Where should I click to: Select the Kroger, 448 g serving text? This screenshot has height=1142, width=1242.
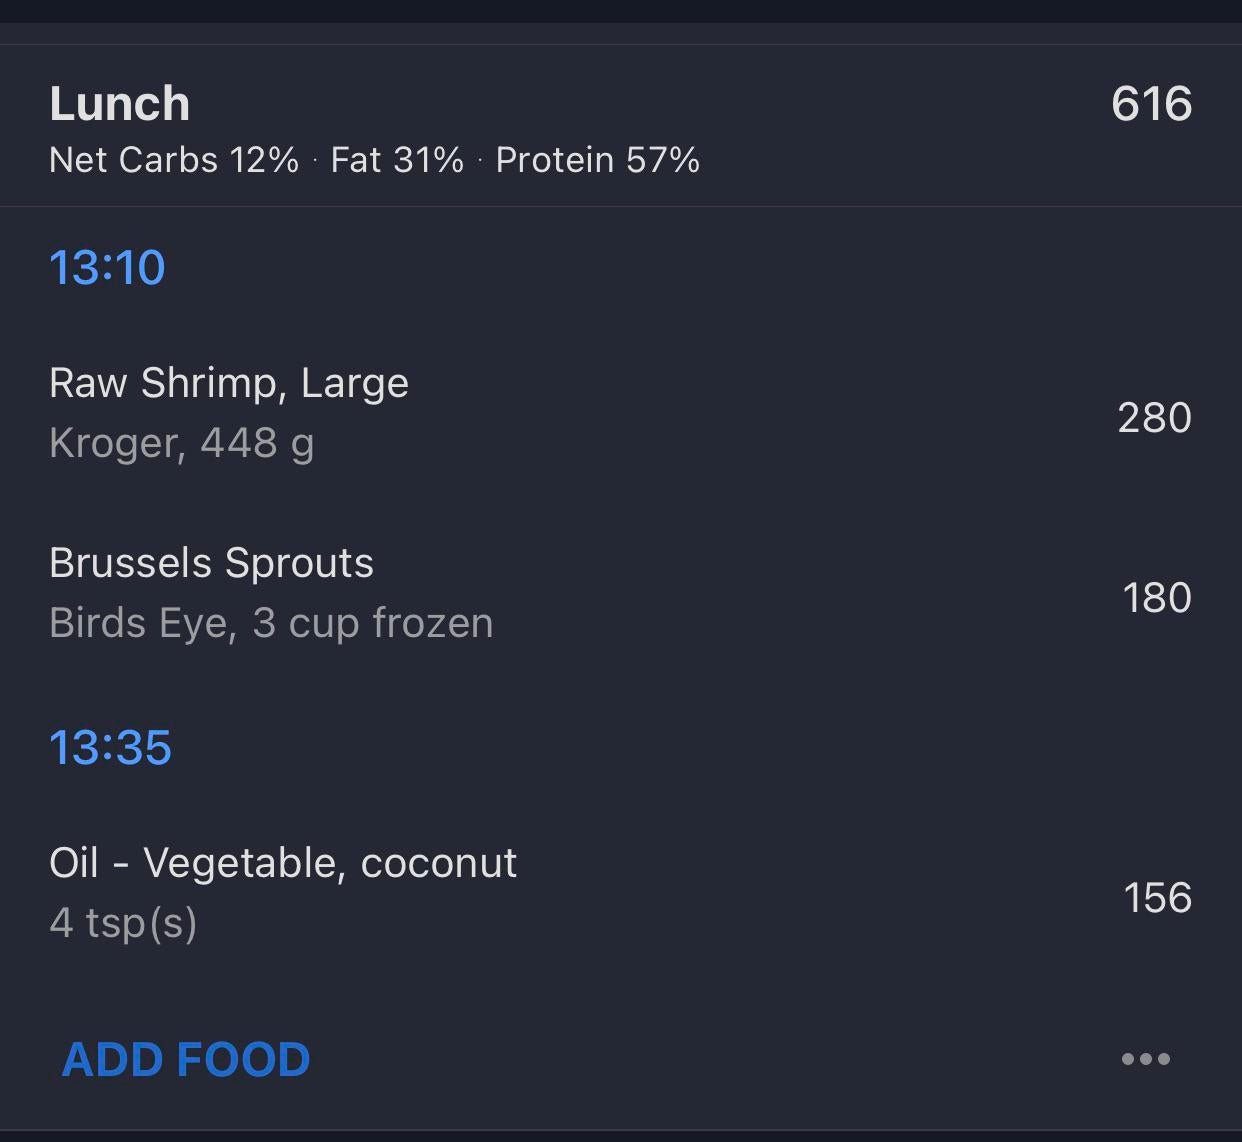click(182, 443)
